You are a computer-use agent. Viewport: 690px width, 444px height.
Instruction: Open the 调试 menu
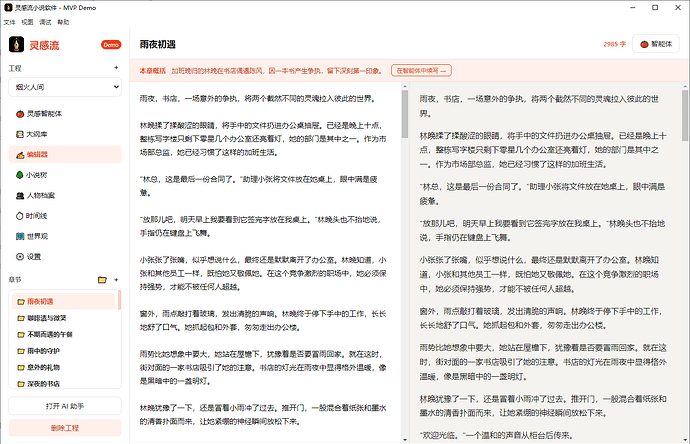(45, 22)
